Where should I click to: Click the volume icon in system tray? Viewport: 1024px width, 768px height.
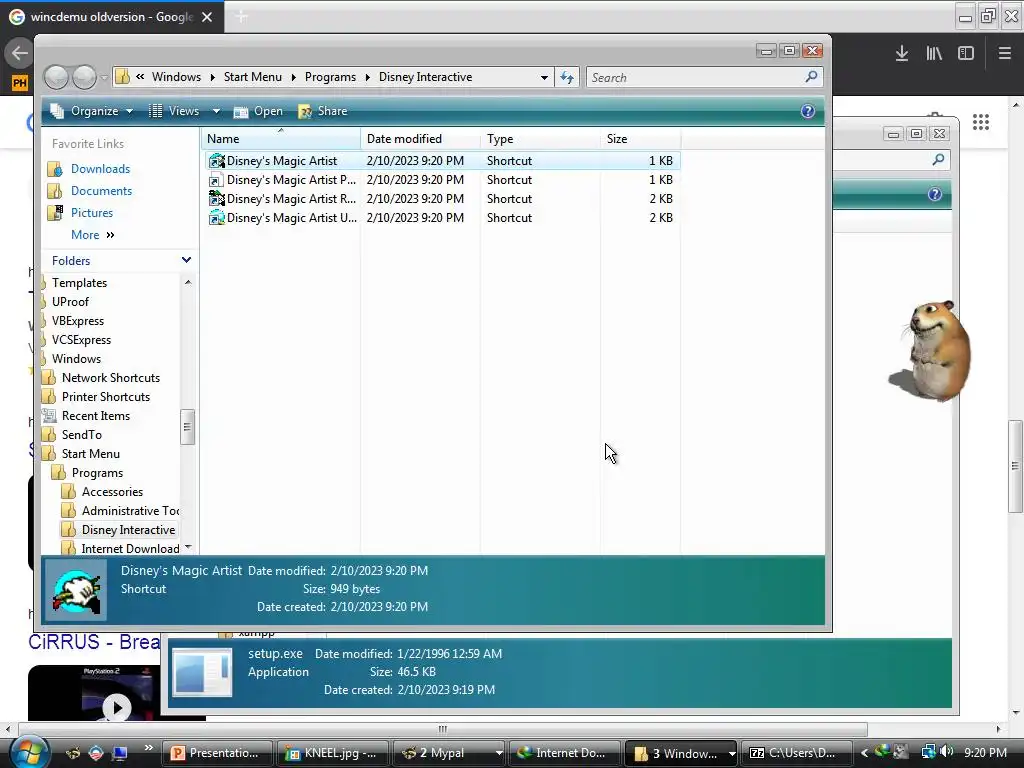tap(946, 752)
